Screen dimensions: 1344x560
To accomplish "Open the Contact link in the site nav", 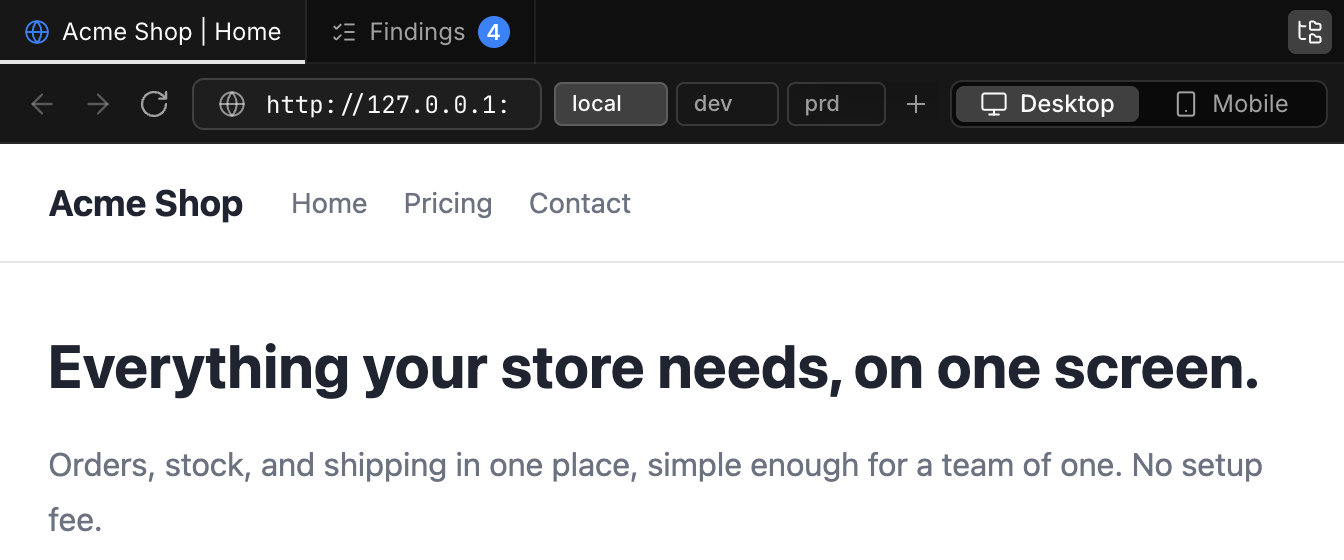I will click(x=580, y=204).
